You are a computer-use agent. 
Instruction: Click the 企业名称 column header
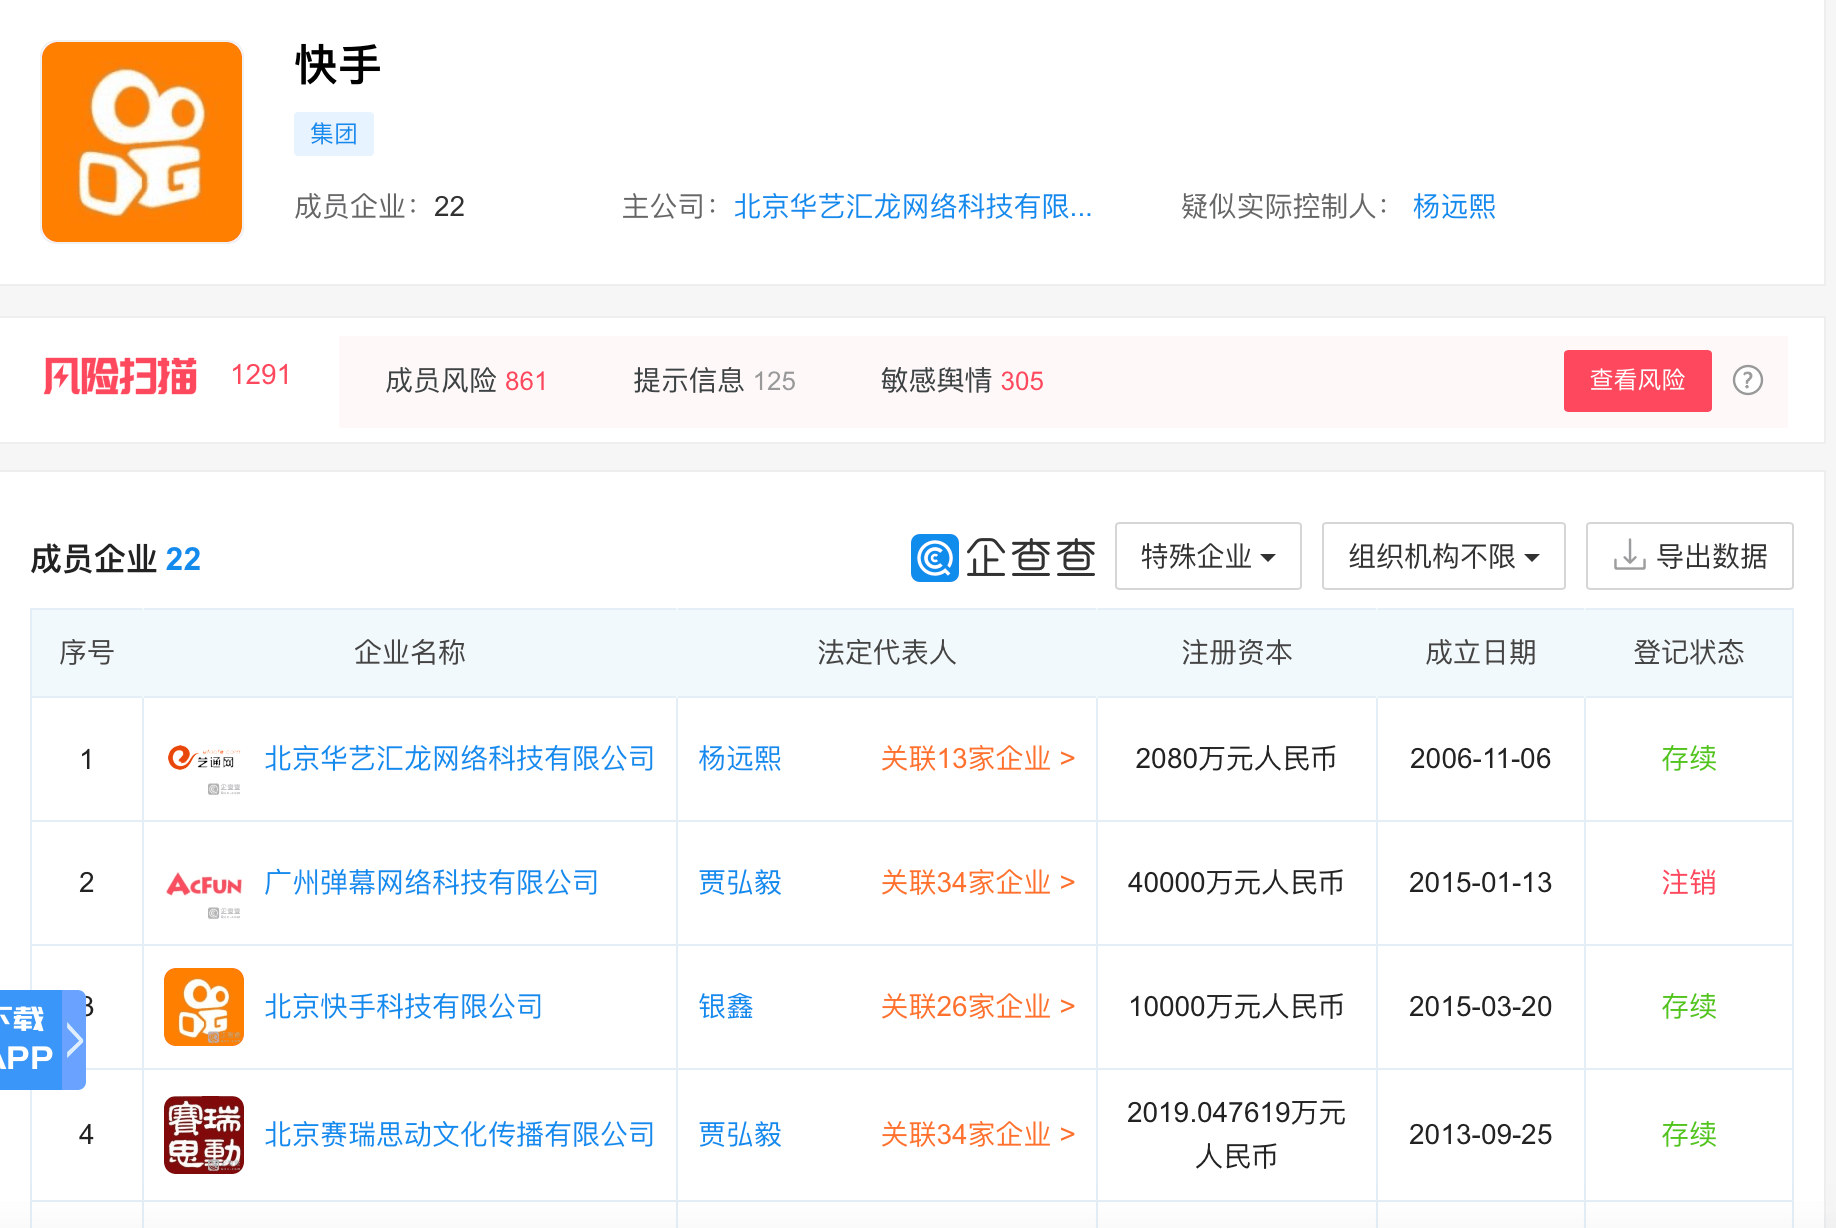click(410, 653)
